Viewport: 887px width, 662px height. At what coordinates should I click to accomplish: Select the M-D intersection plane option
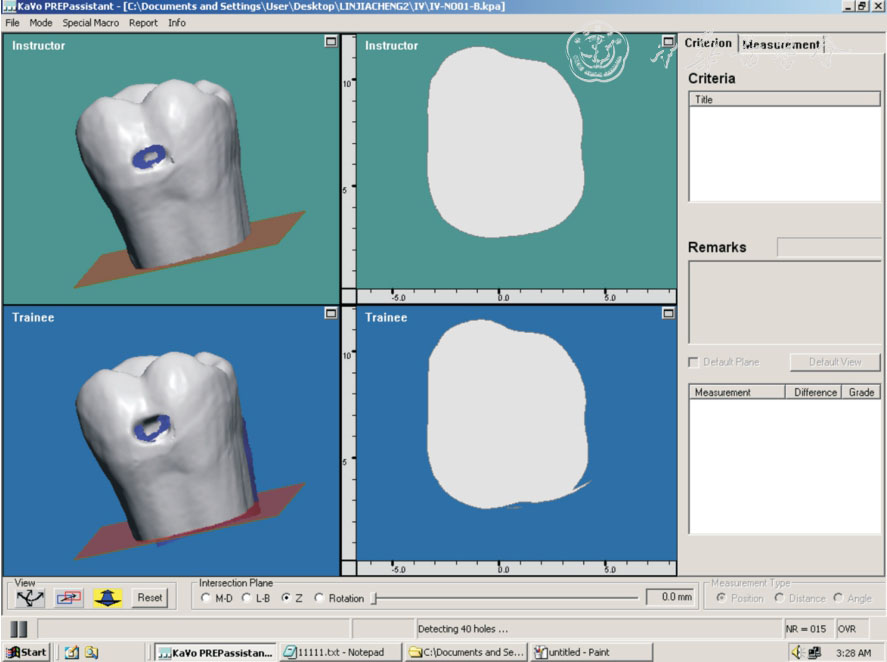[x=207, y=598]
